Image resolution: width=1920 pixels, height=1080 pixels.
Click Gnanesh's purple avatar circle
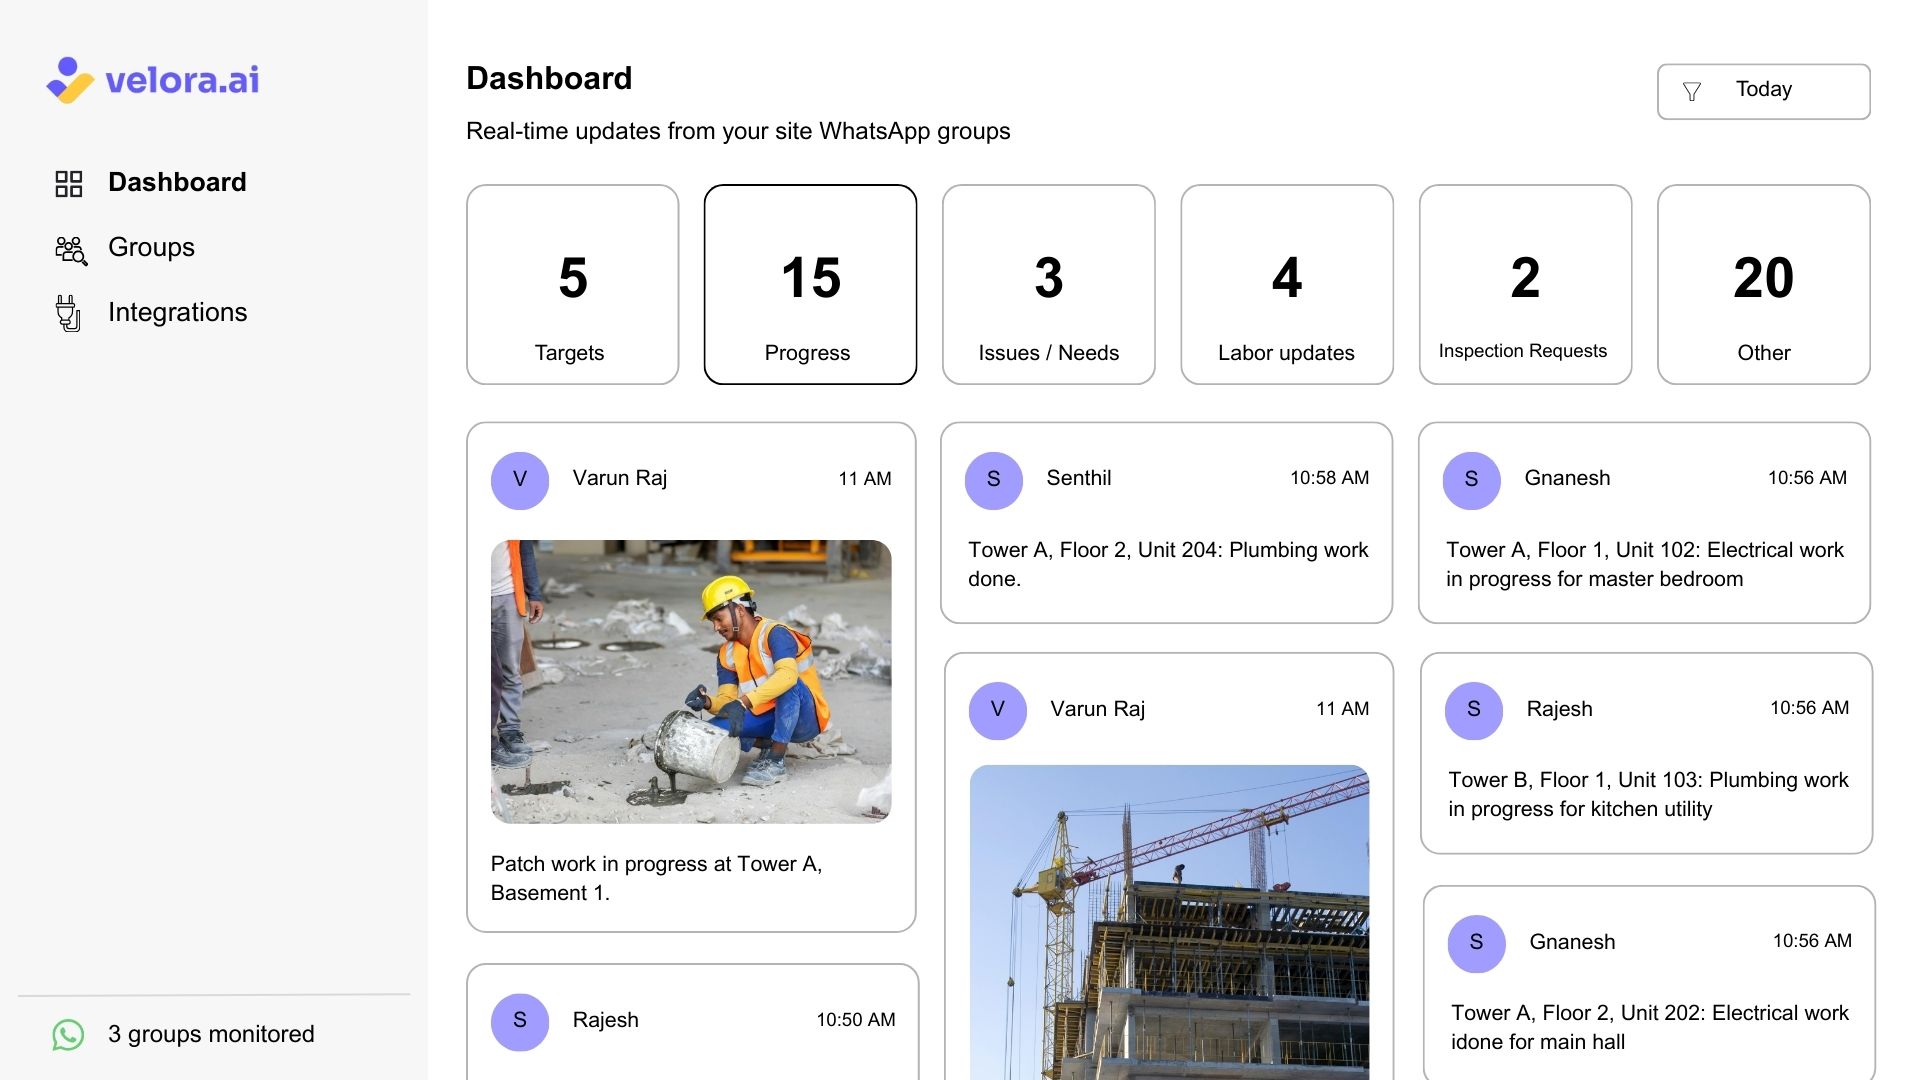1471,480
